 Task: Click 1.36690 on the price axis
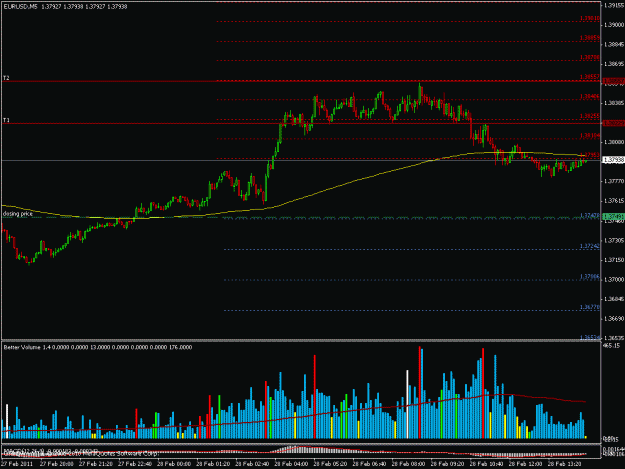614,318
